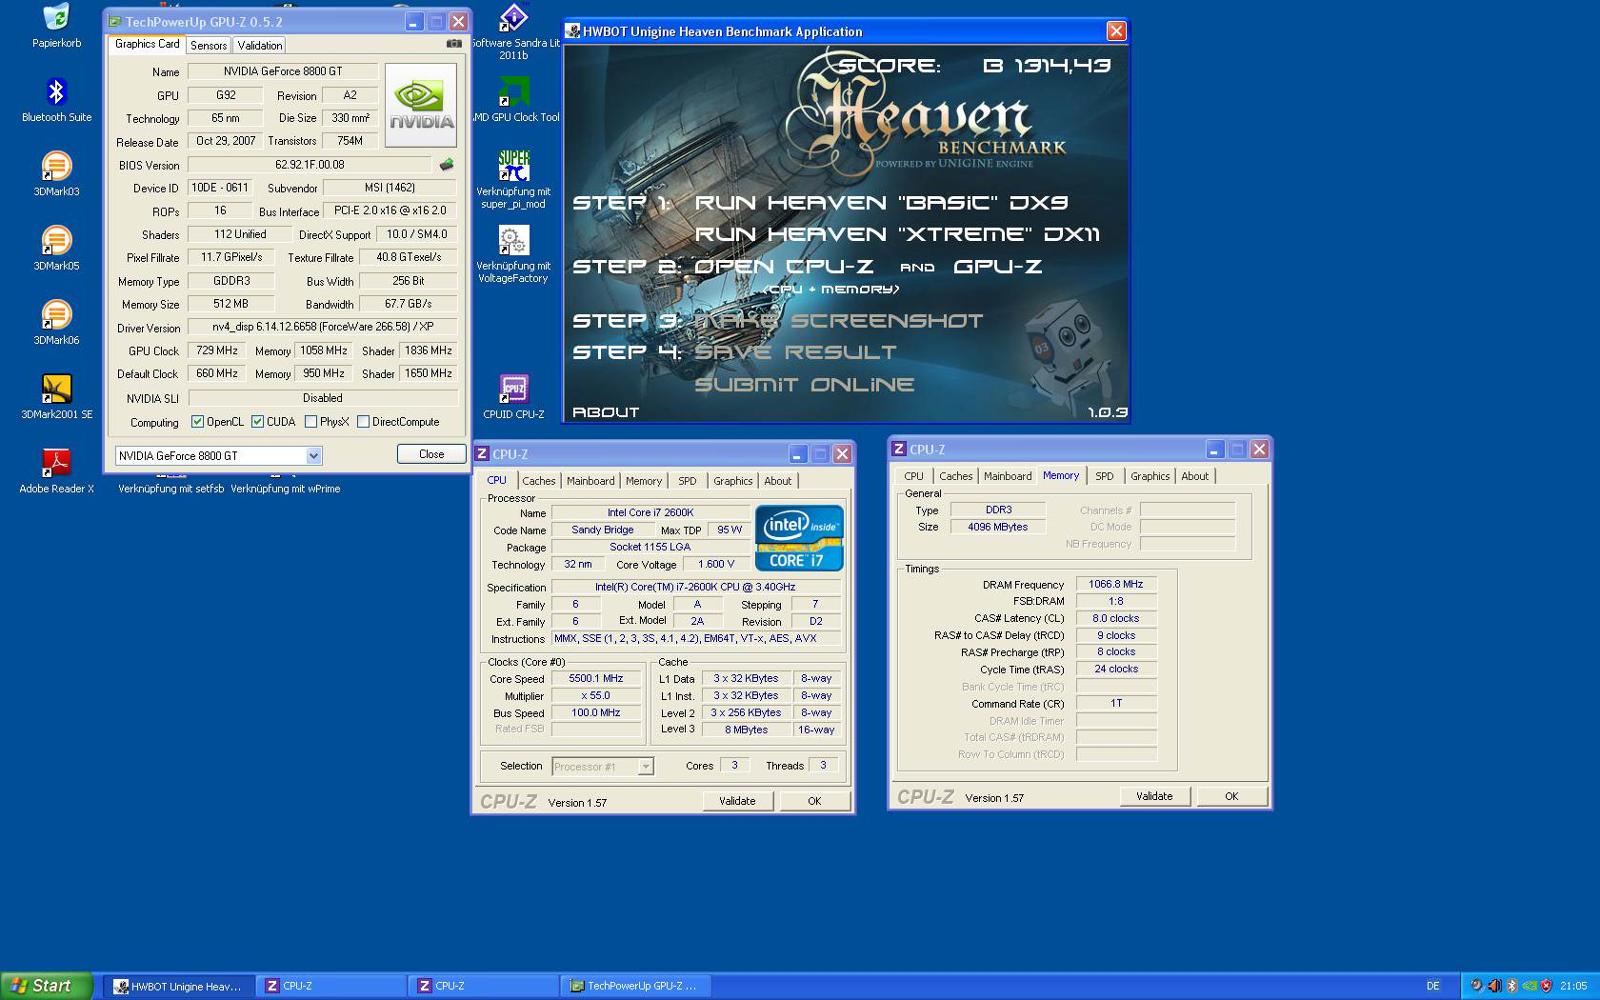
Task: Click Open CPU-Z in Heaven window
Action: pyautogui.click(x=783, y=266)
